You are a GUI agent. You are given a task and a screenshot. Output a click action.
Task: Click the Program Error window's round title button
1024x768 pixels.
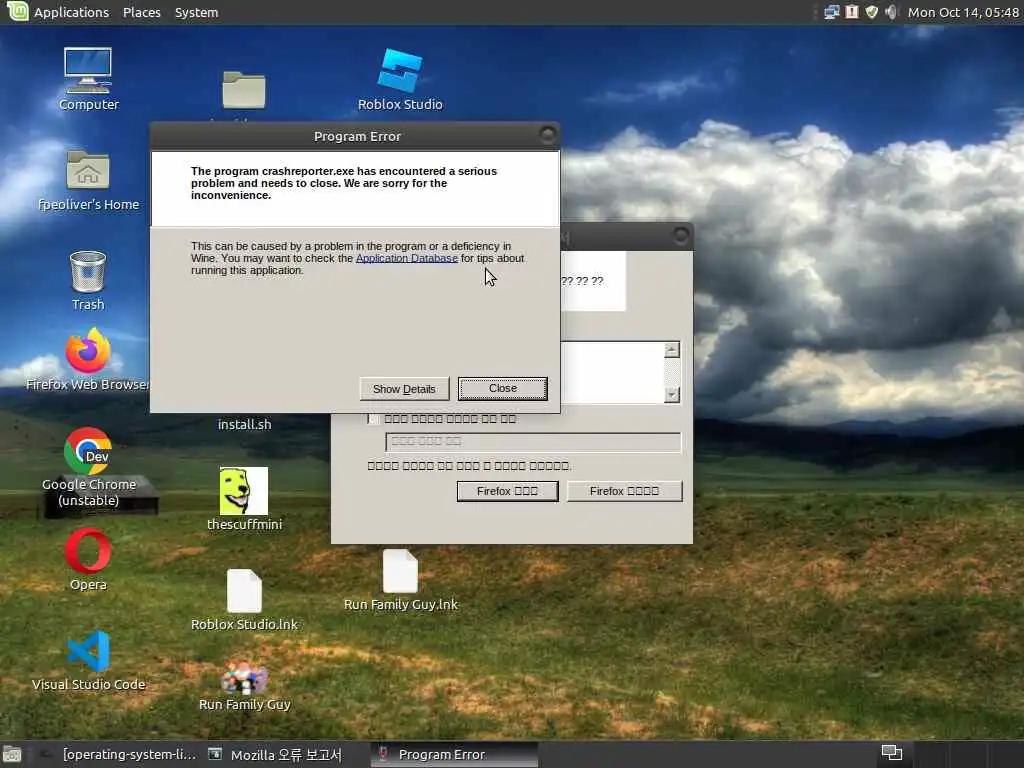pos(547,135)
